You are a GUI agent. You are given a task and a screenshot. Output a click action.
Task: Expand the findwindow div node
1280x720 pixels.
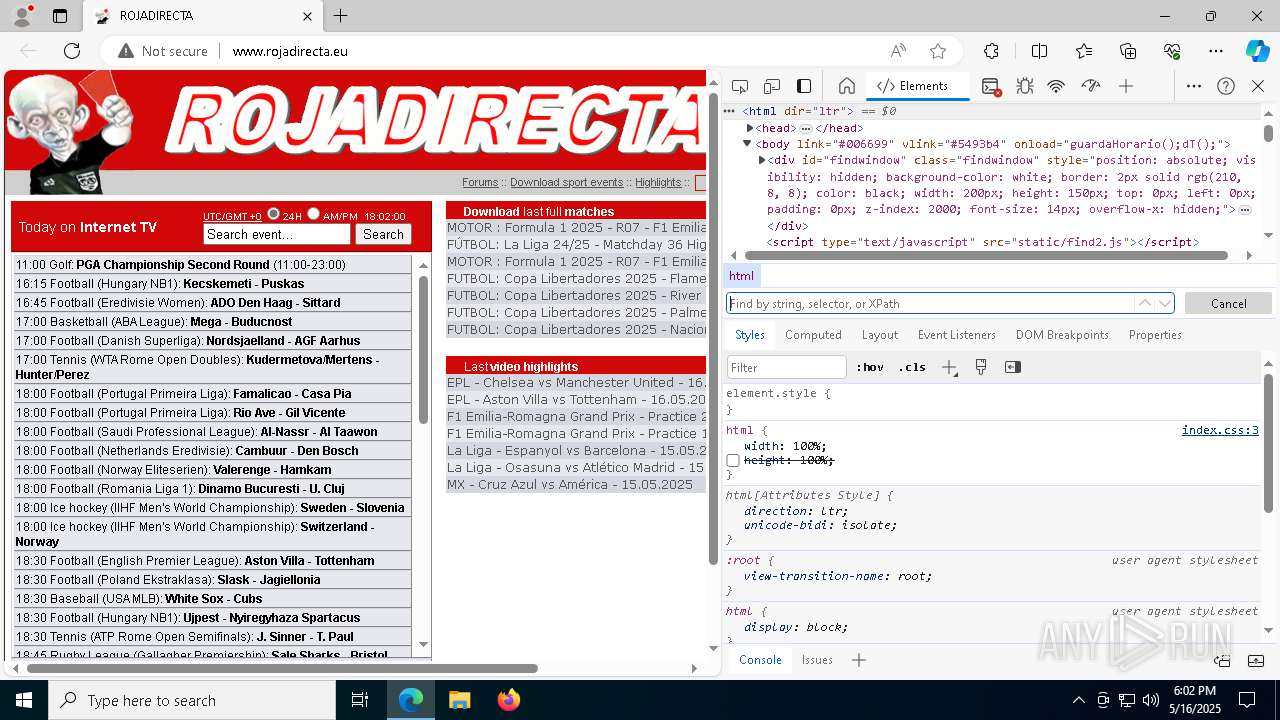762,160
